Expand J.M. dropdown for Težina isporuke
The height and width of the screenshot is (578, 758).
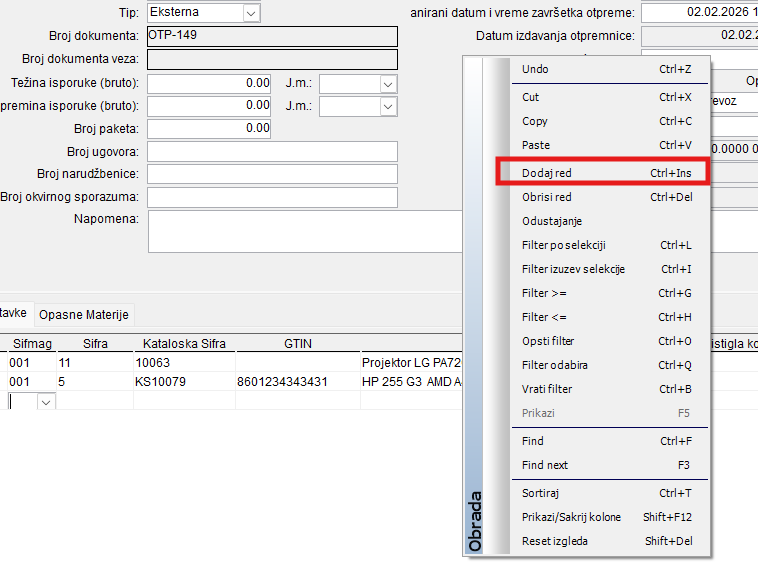pos(388,84)
